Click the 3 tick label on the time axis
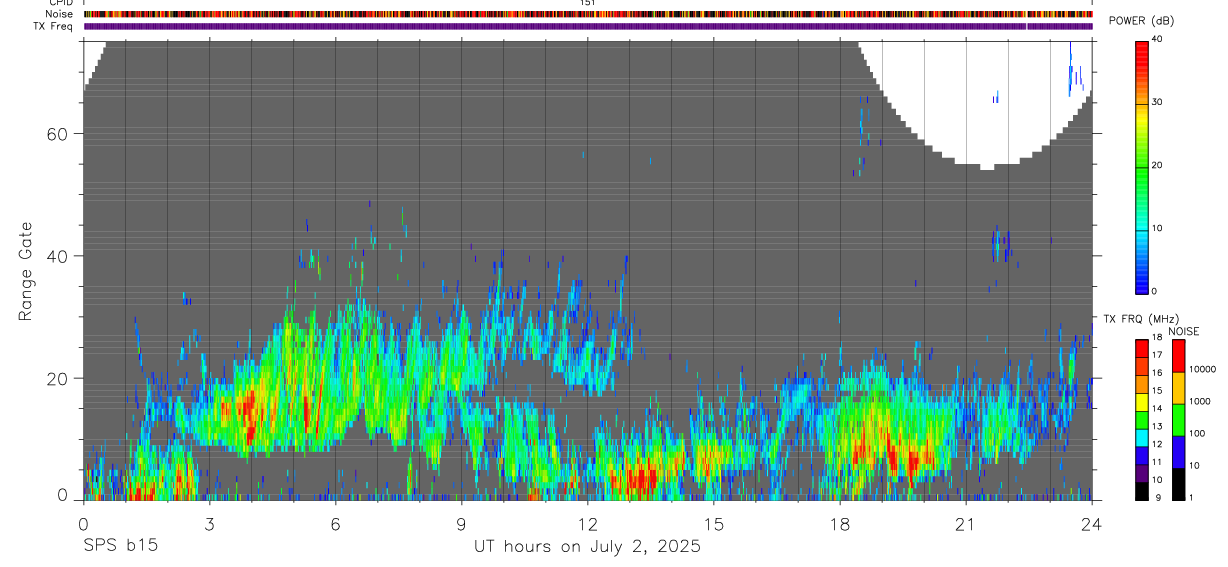Image resolution: width=1228 pixels, height=567 pixels. point(209,524)
